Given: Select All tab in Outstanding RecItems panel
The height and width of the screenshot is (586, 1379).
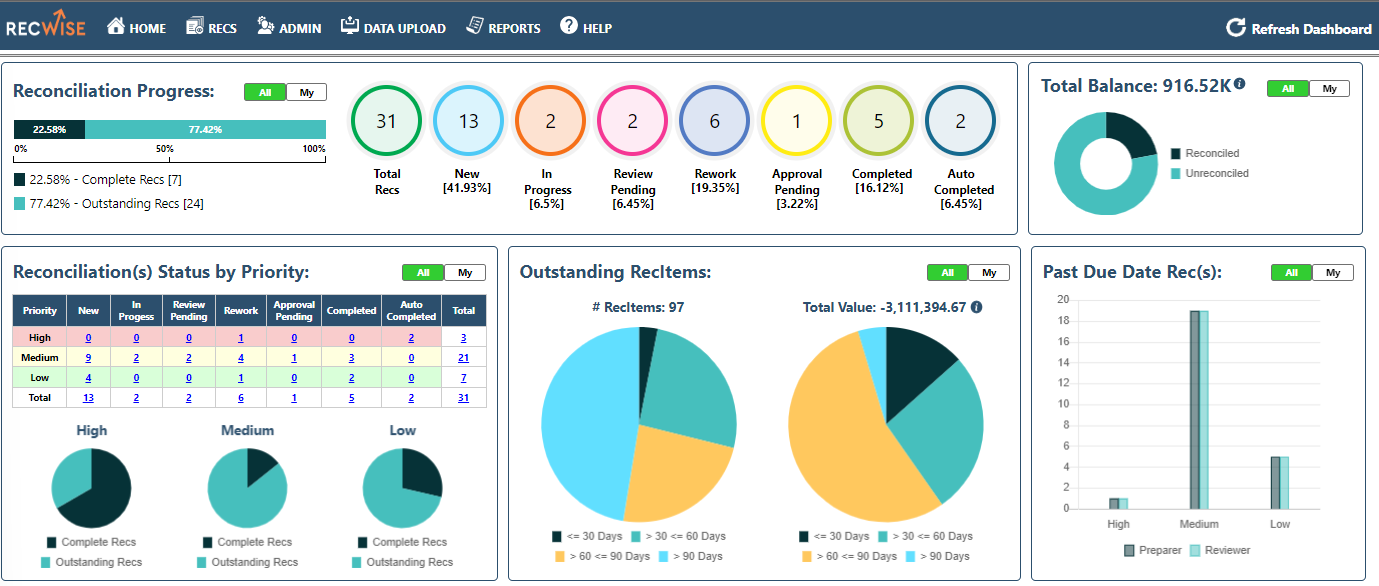Looking at the screenshot, I should click(x=947, y=272).
